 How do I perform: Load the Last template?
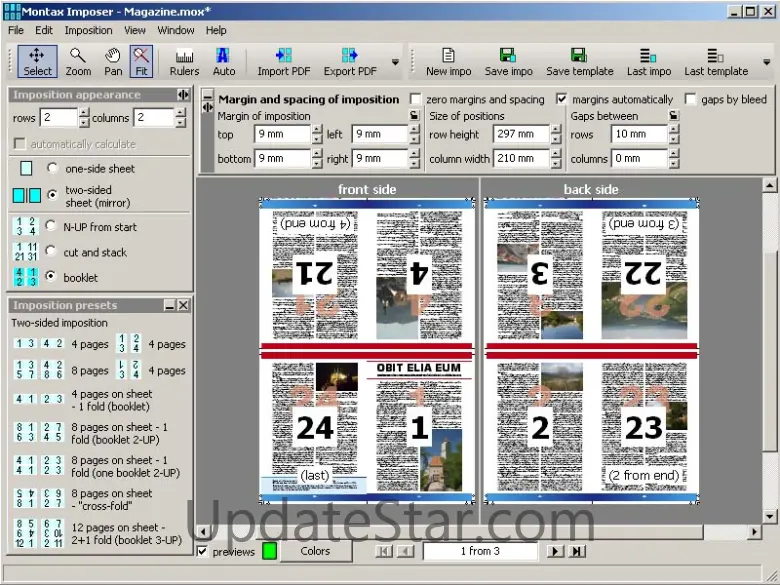pos(716,62)
